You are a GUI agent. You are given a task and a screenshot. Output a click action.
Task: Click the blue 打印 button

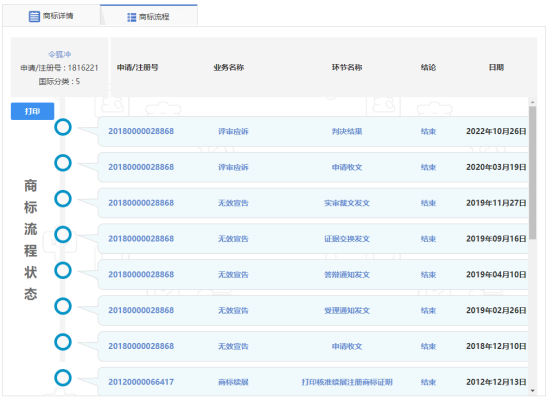click(x=33, y=111)
